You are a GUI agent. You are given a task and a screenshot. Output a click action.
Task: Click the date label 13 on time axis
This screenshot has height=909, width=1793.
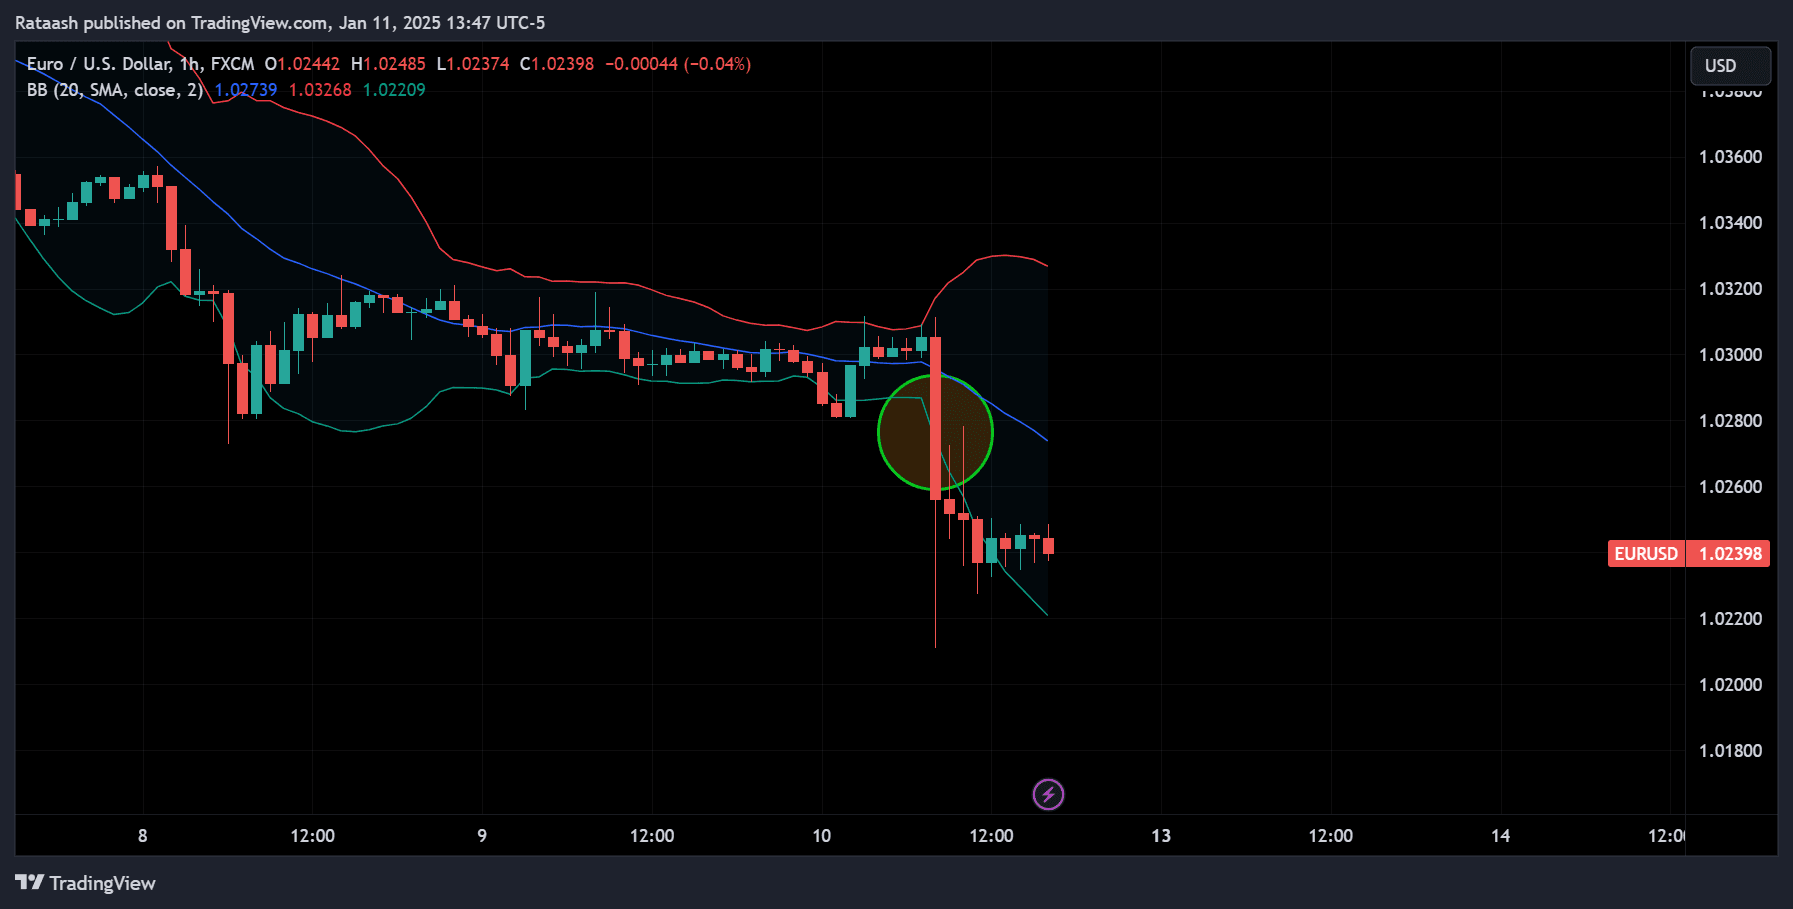[1161, 836]
